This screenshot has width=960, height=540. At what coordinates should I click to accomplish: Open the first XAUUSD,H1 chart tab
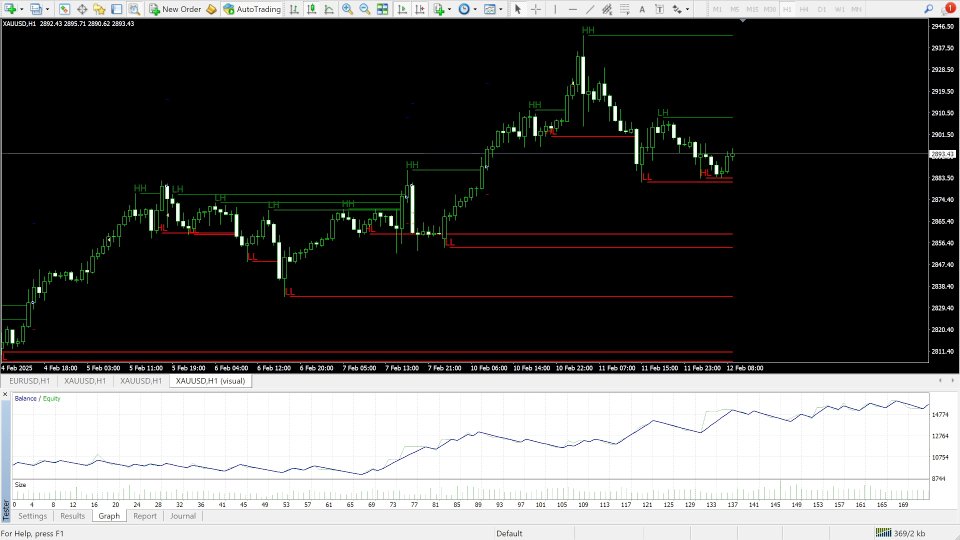pyautogui.click(x=84, y=381)
